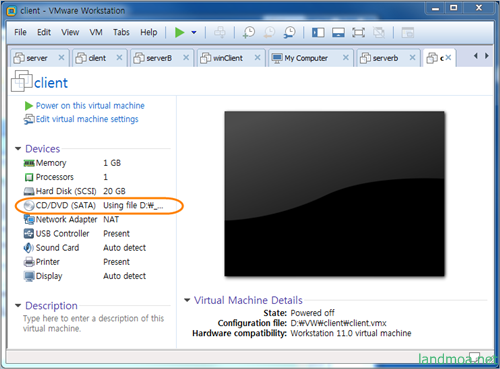Open the snapshot manager icon
The width and height of the screenshot is (500, 369).
pyautogui.click(x=289, y=32)
